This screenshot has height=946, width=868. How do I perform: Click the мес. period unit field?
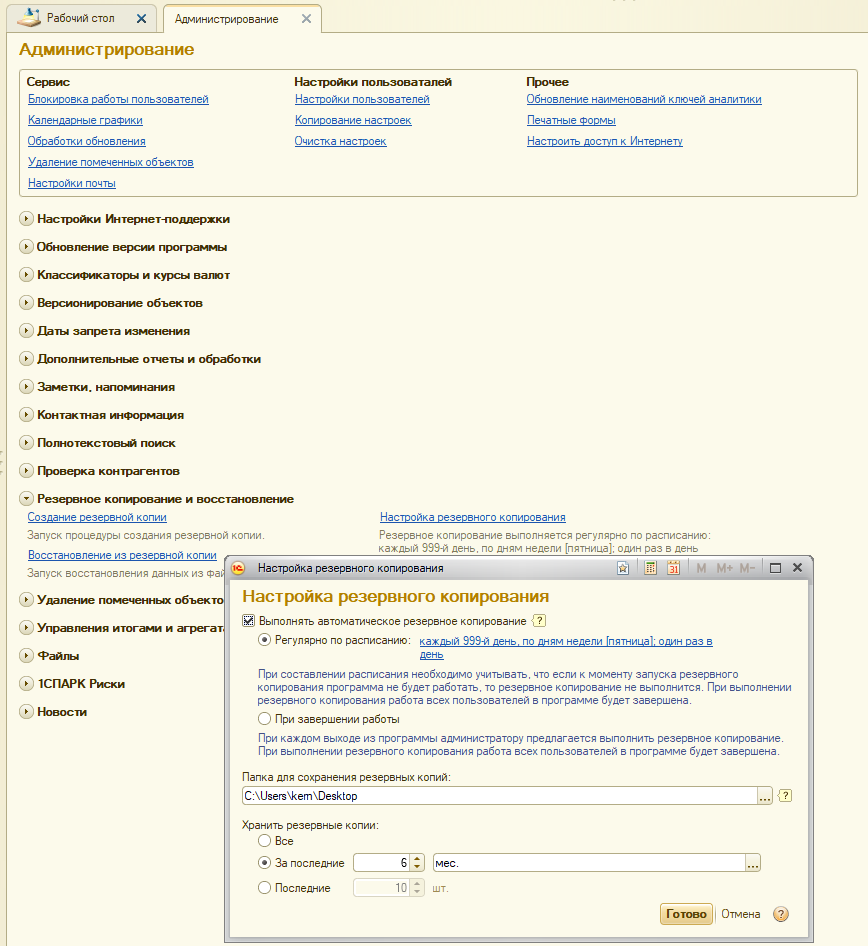coord(589,863)
